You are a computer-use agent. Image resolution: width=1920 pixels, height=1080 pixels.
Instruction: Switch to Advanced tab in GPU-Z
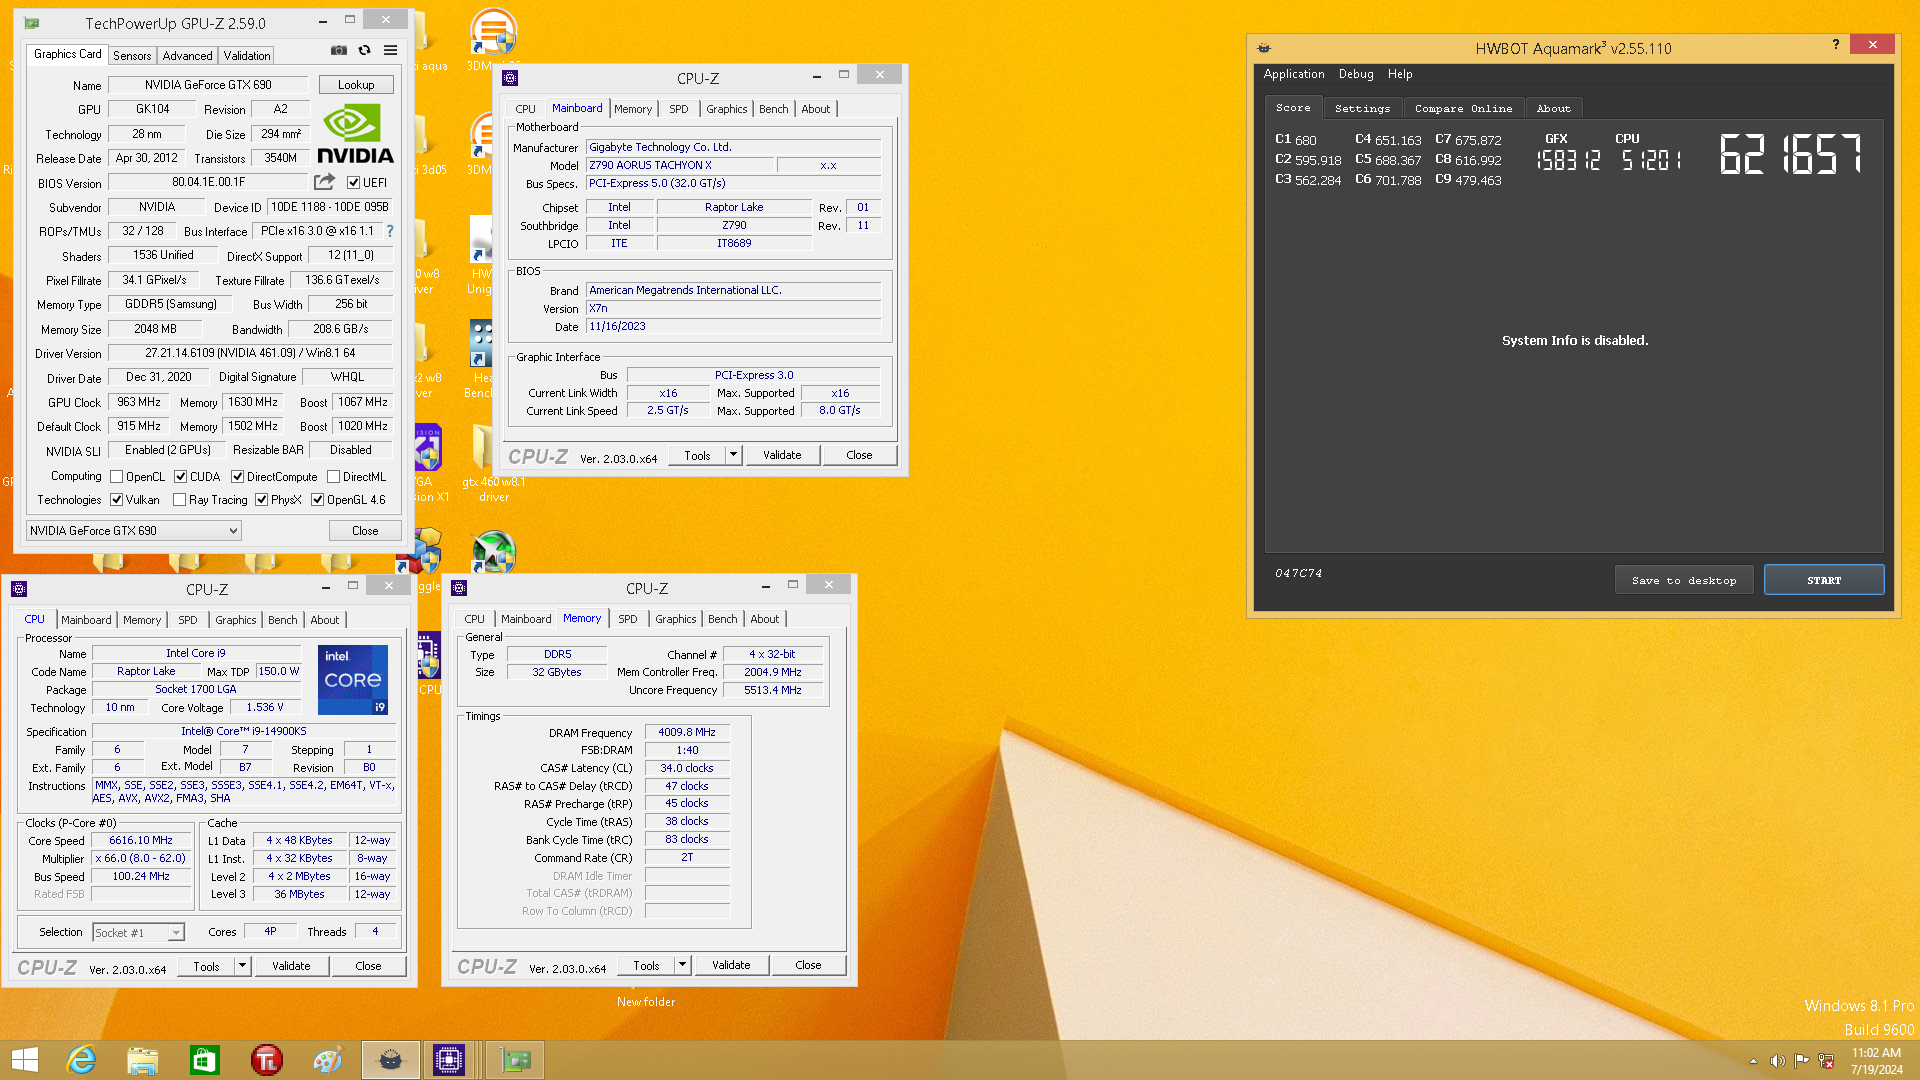[x=187, y=56]
